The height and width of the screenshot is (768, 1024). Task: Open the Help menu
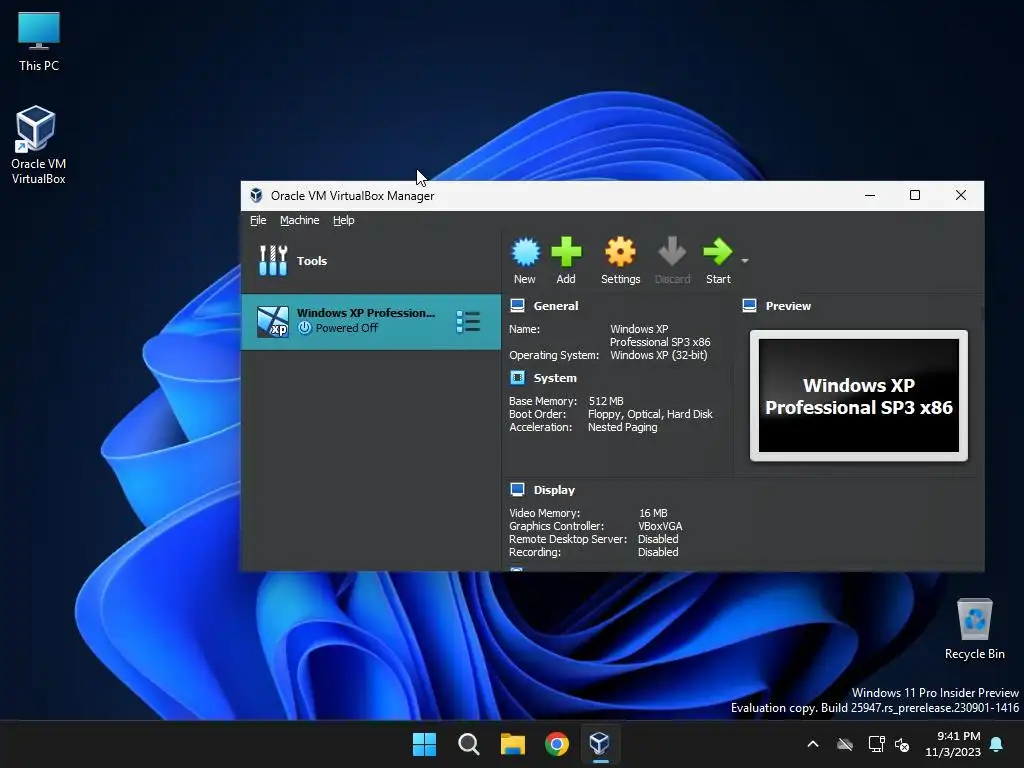[344, 220]
